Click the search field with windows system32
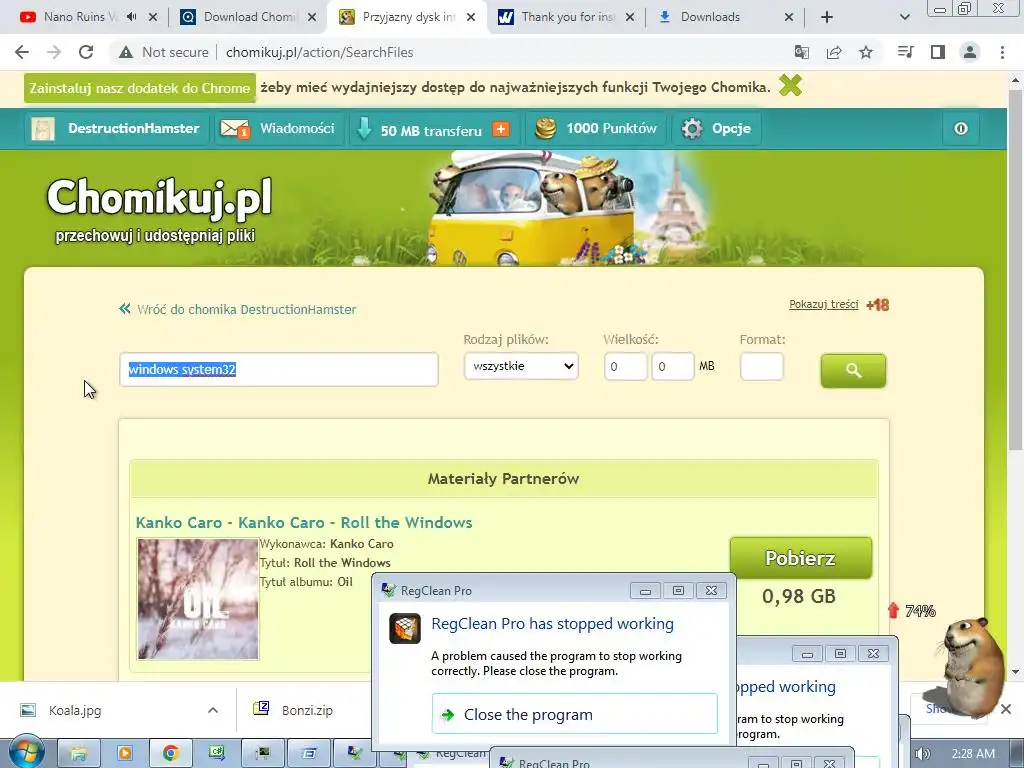1024x768 pixels. tap(279, 370)
